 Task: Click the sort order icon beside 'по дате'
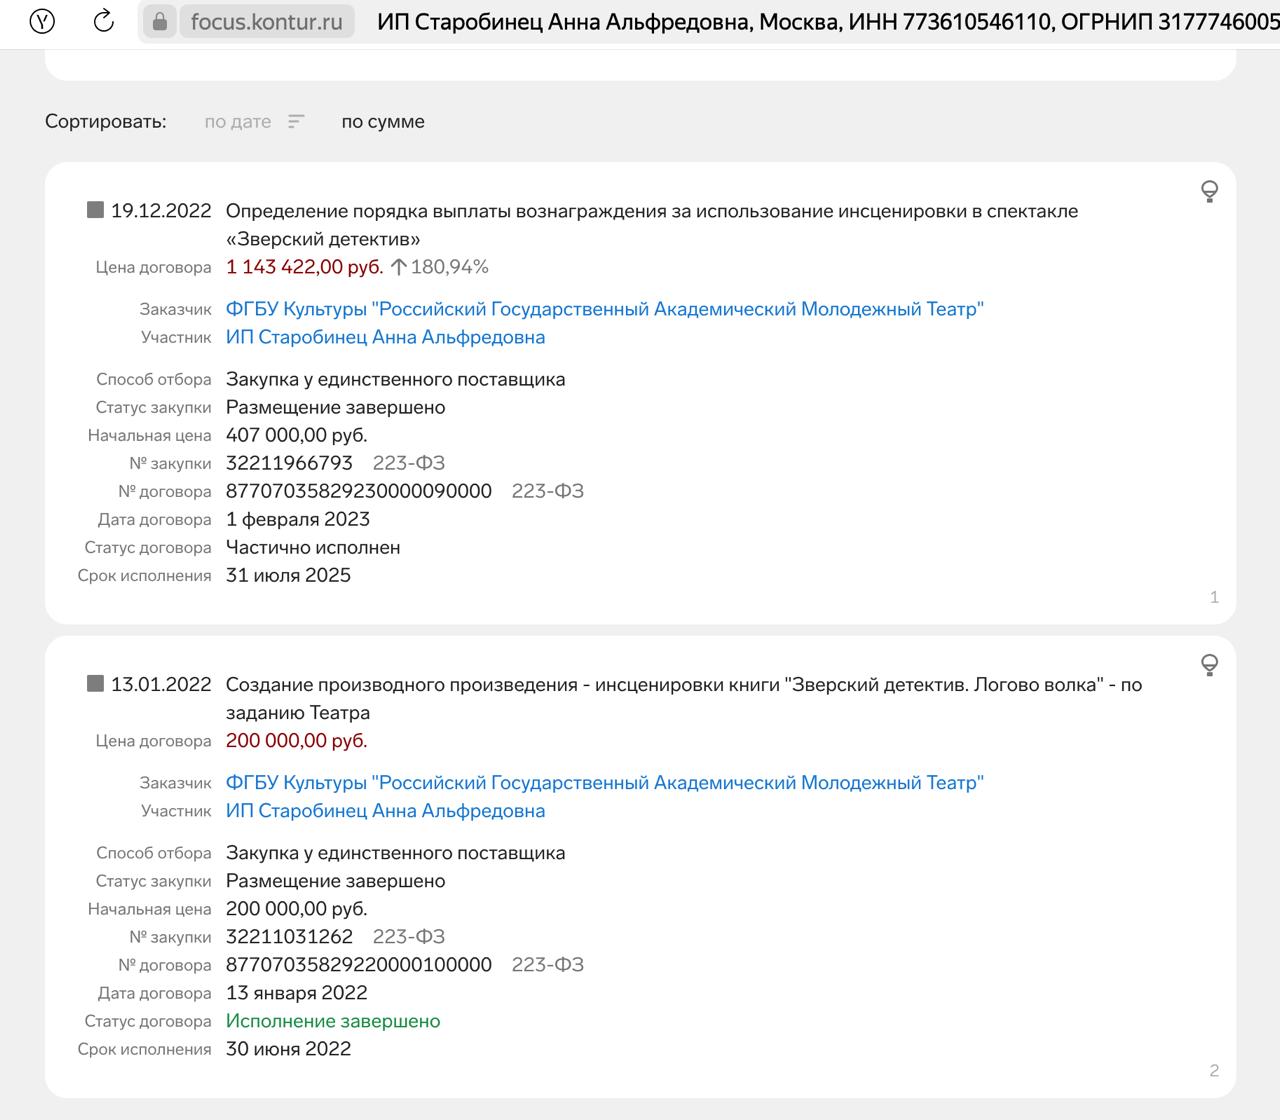pyautogui.click(x=296, y=122)
